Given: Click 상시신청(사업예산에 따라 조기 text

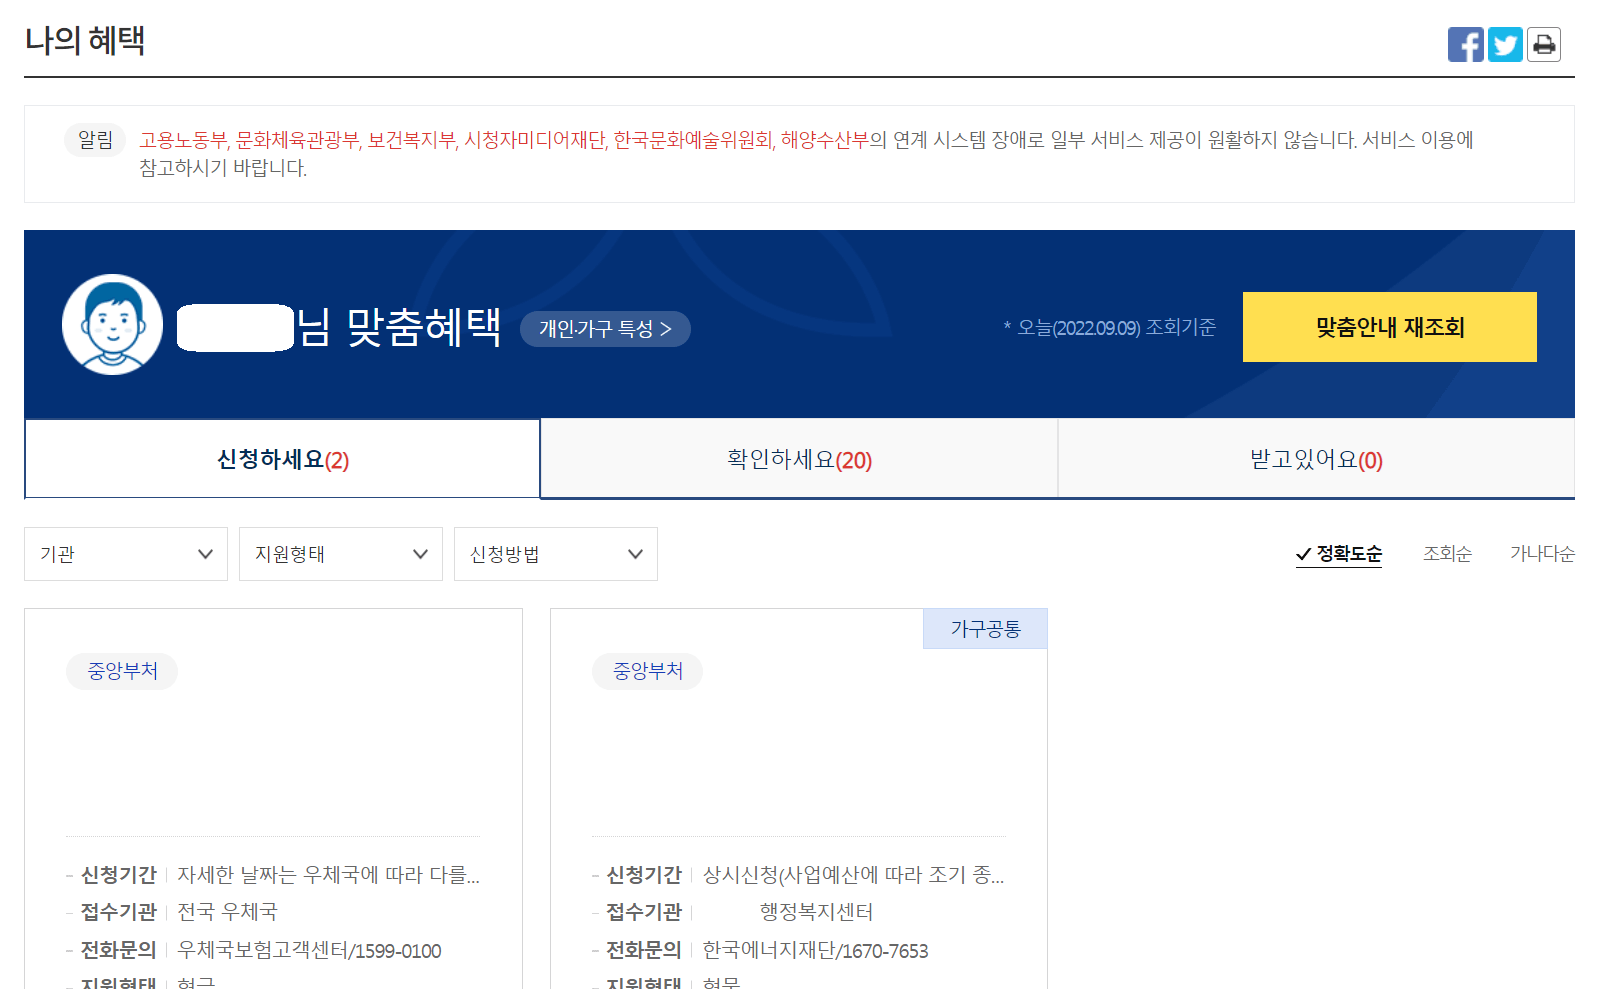Looking at the screenshot, I should coord(853,875).
